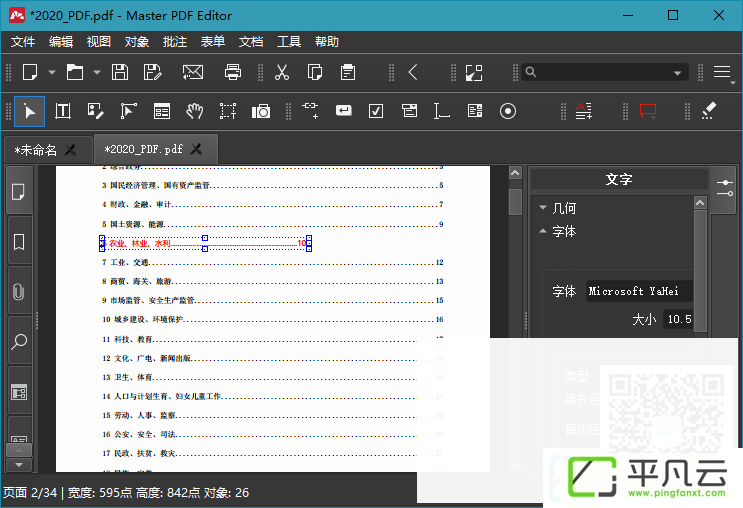Viewport: 743px width, 508px height.
Task: Click the document scrollbar up arrow
Action: pos(515,172)
